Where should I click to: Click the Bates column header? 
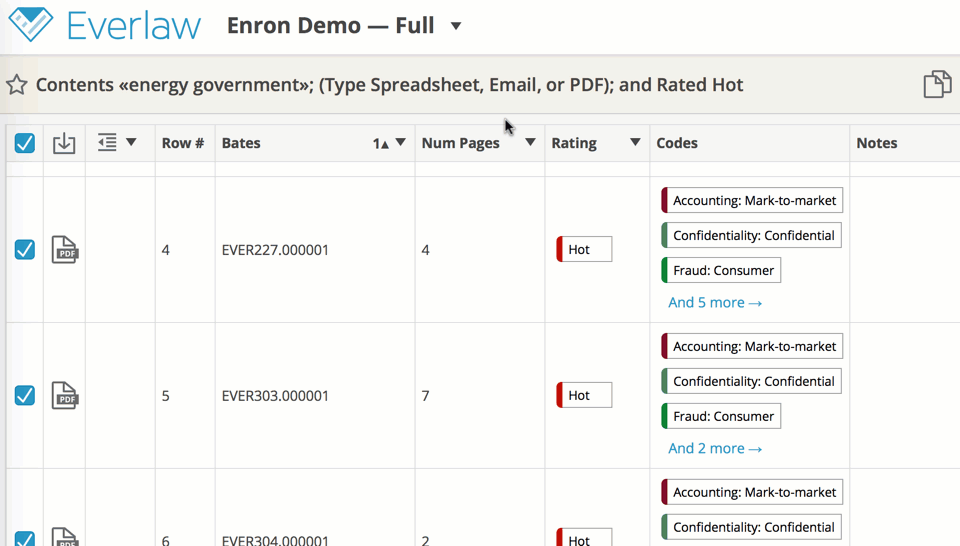click(241, 143)
